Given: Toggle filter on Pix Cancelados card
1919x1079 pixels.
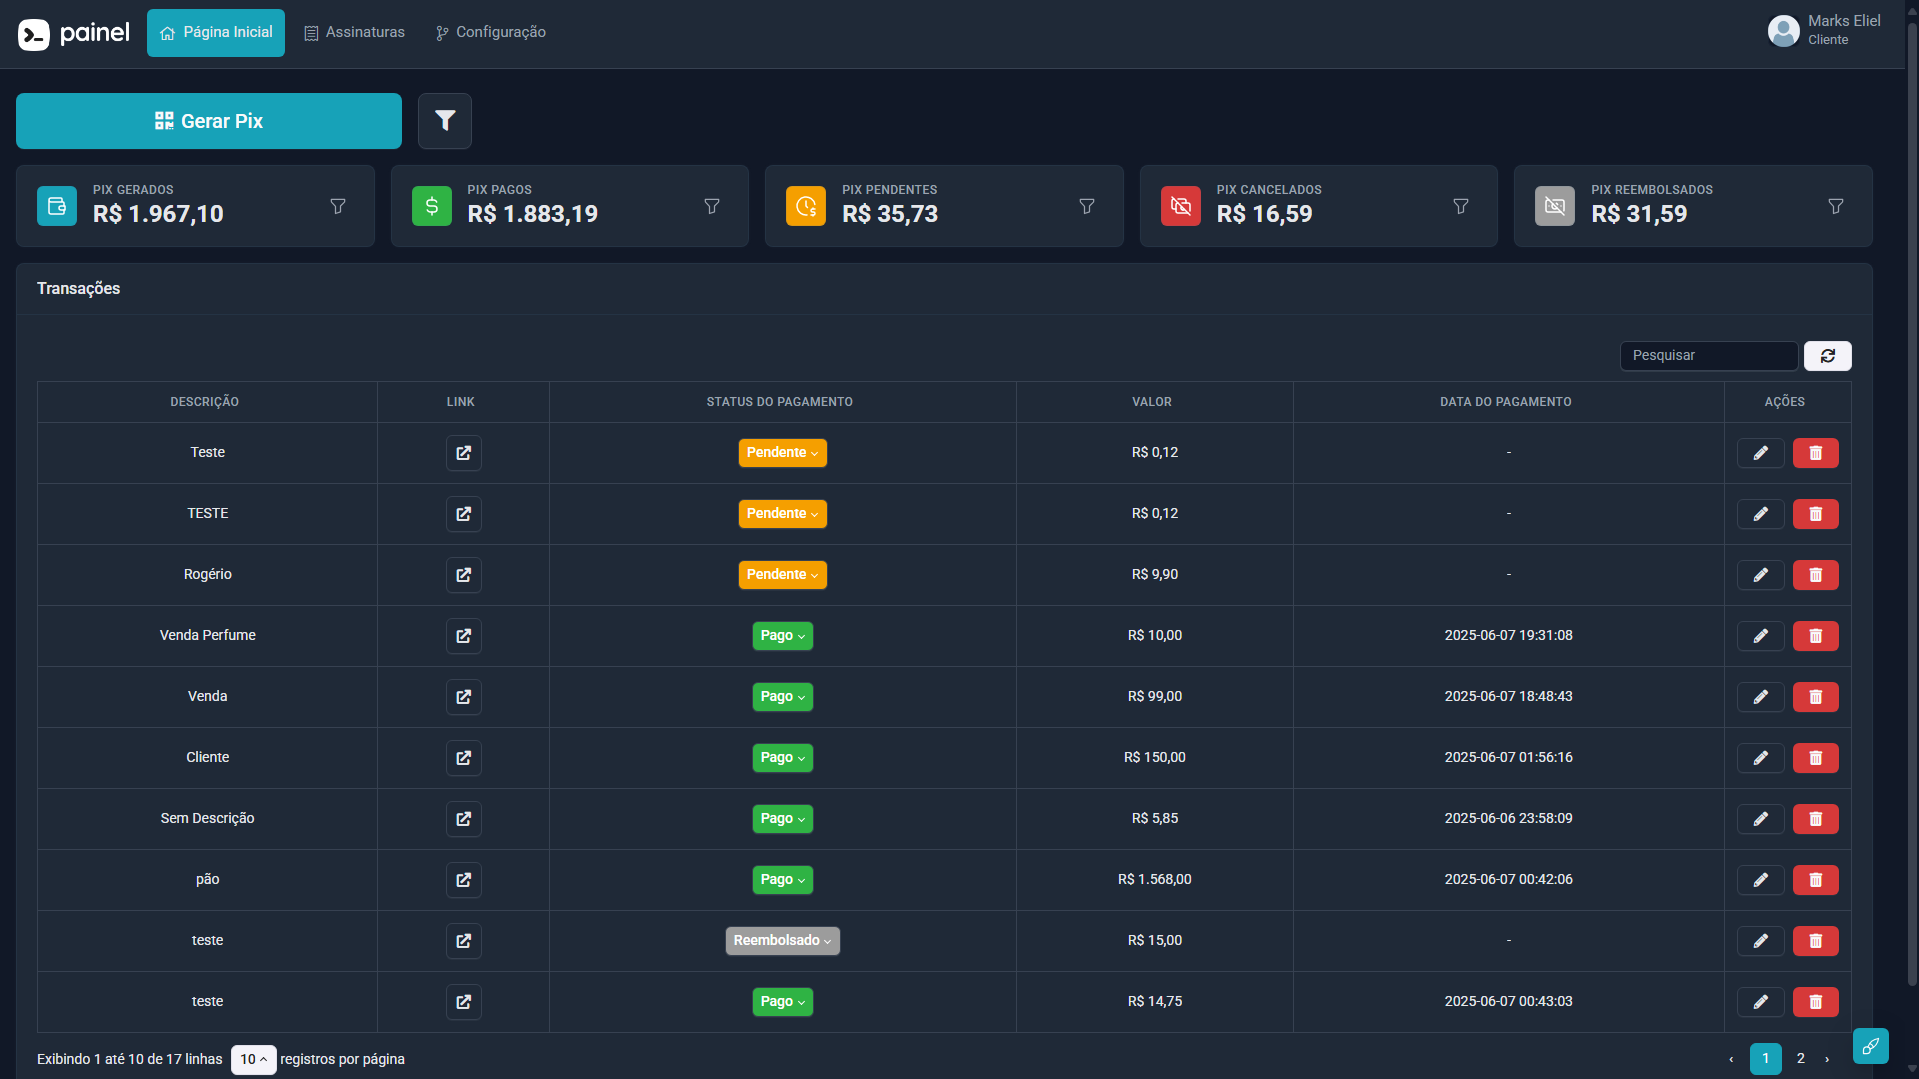Looking at the screenshot, I should (1461, 206).
